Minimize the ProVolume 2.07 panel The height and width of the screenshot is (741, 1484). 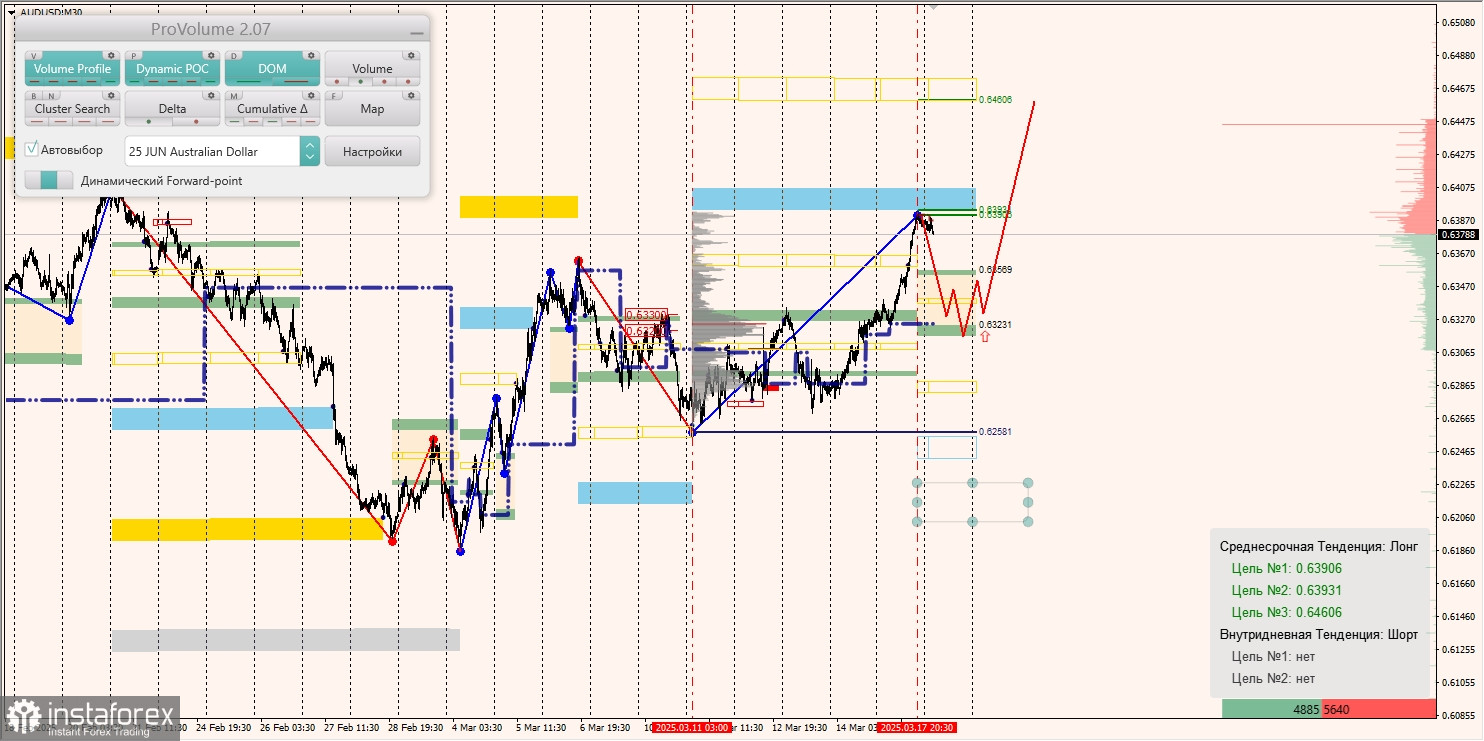[x=416, y=33]
